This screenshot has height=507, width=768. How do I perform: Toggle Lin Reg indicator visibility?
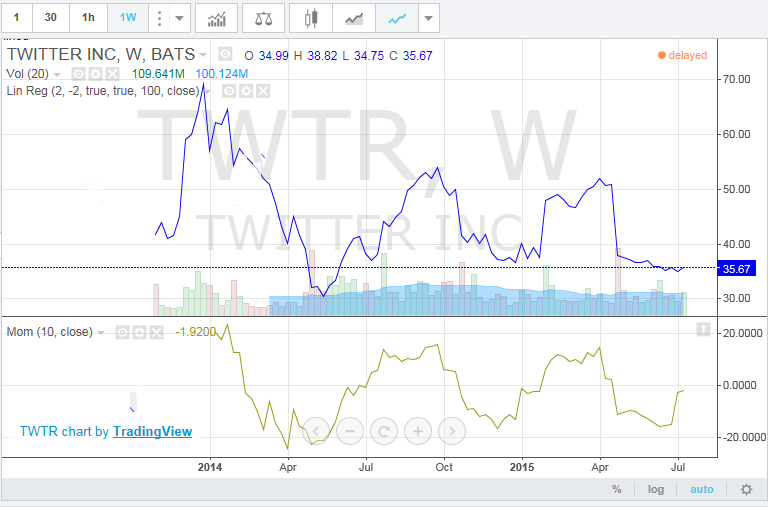[229, 91]
